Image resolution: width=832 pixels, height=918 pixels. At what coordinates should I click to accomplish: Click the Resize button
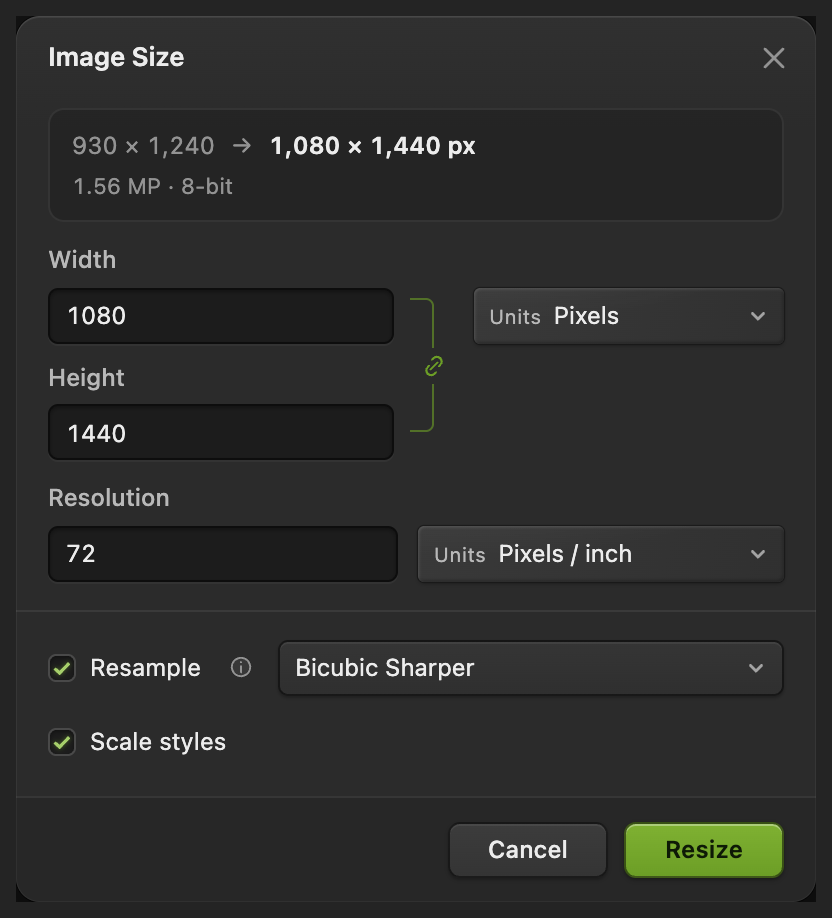704,850
